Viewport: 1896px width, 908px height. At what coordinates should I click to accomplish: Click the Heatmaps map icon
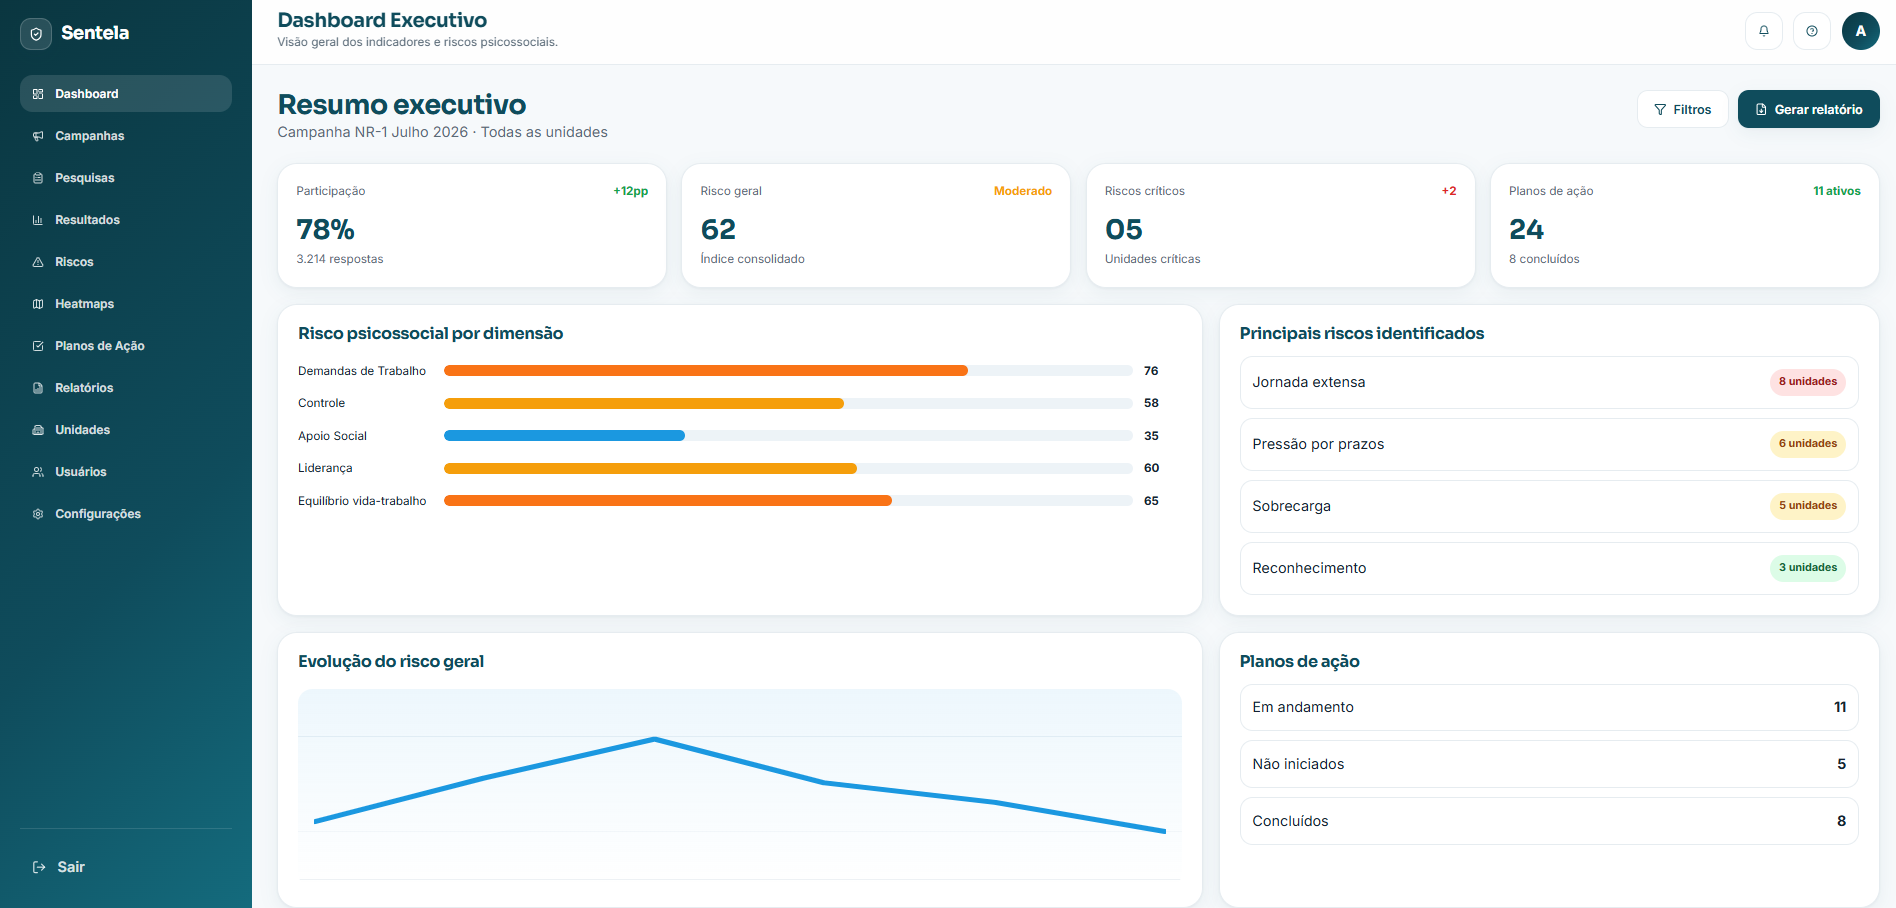[x=38, y=304]
